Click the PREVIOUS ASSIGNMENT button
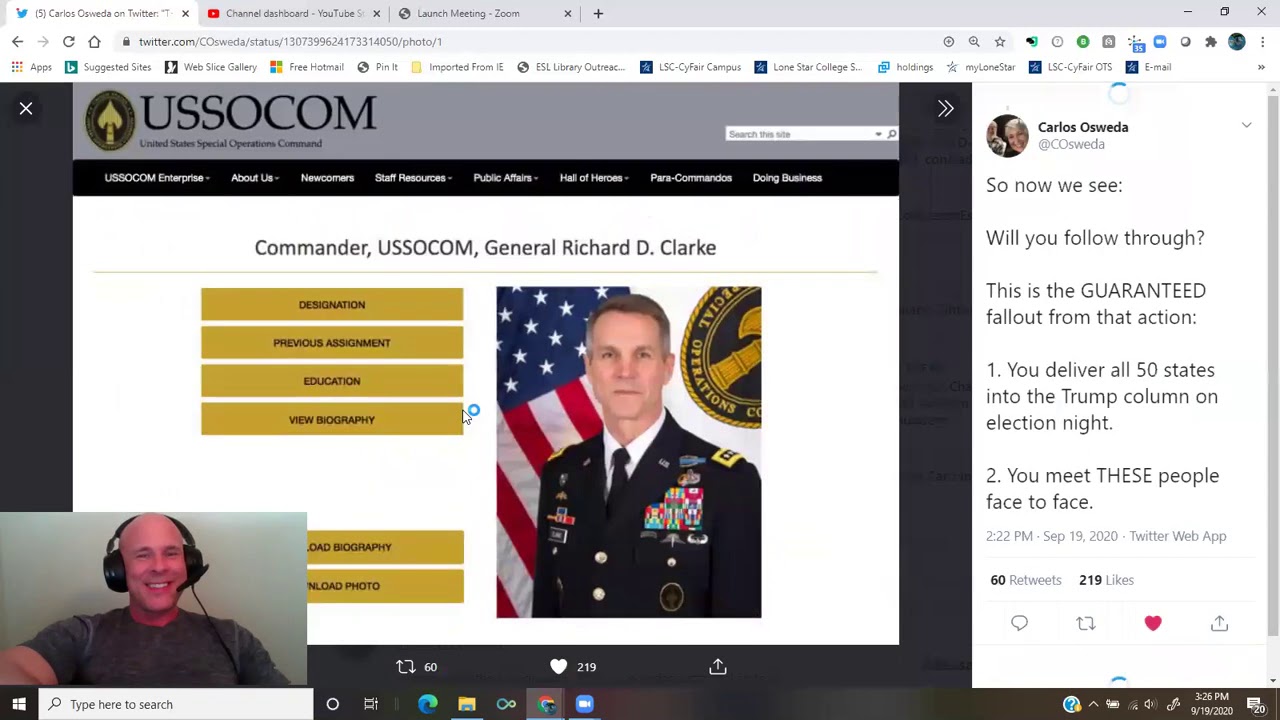1280x720 pixels. [332, 343]
